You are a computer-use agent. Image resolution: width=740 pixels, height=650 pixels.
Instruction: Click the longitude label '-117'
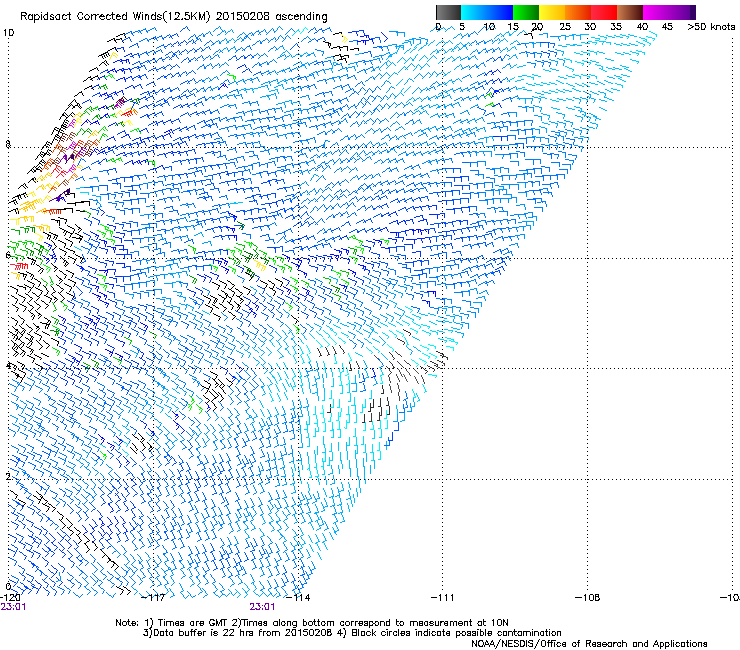point(153,598)
